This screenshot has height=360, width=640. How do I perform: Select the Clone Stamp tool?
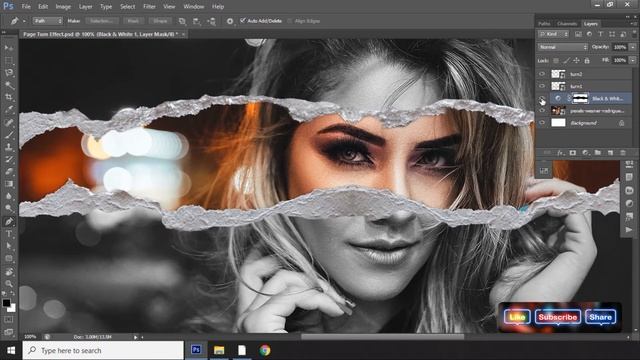click(x=9, y=147)
